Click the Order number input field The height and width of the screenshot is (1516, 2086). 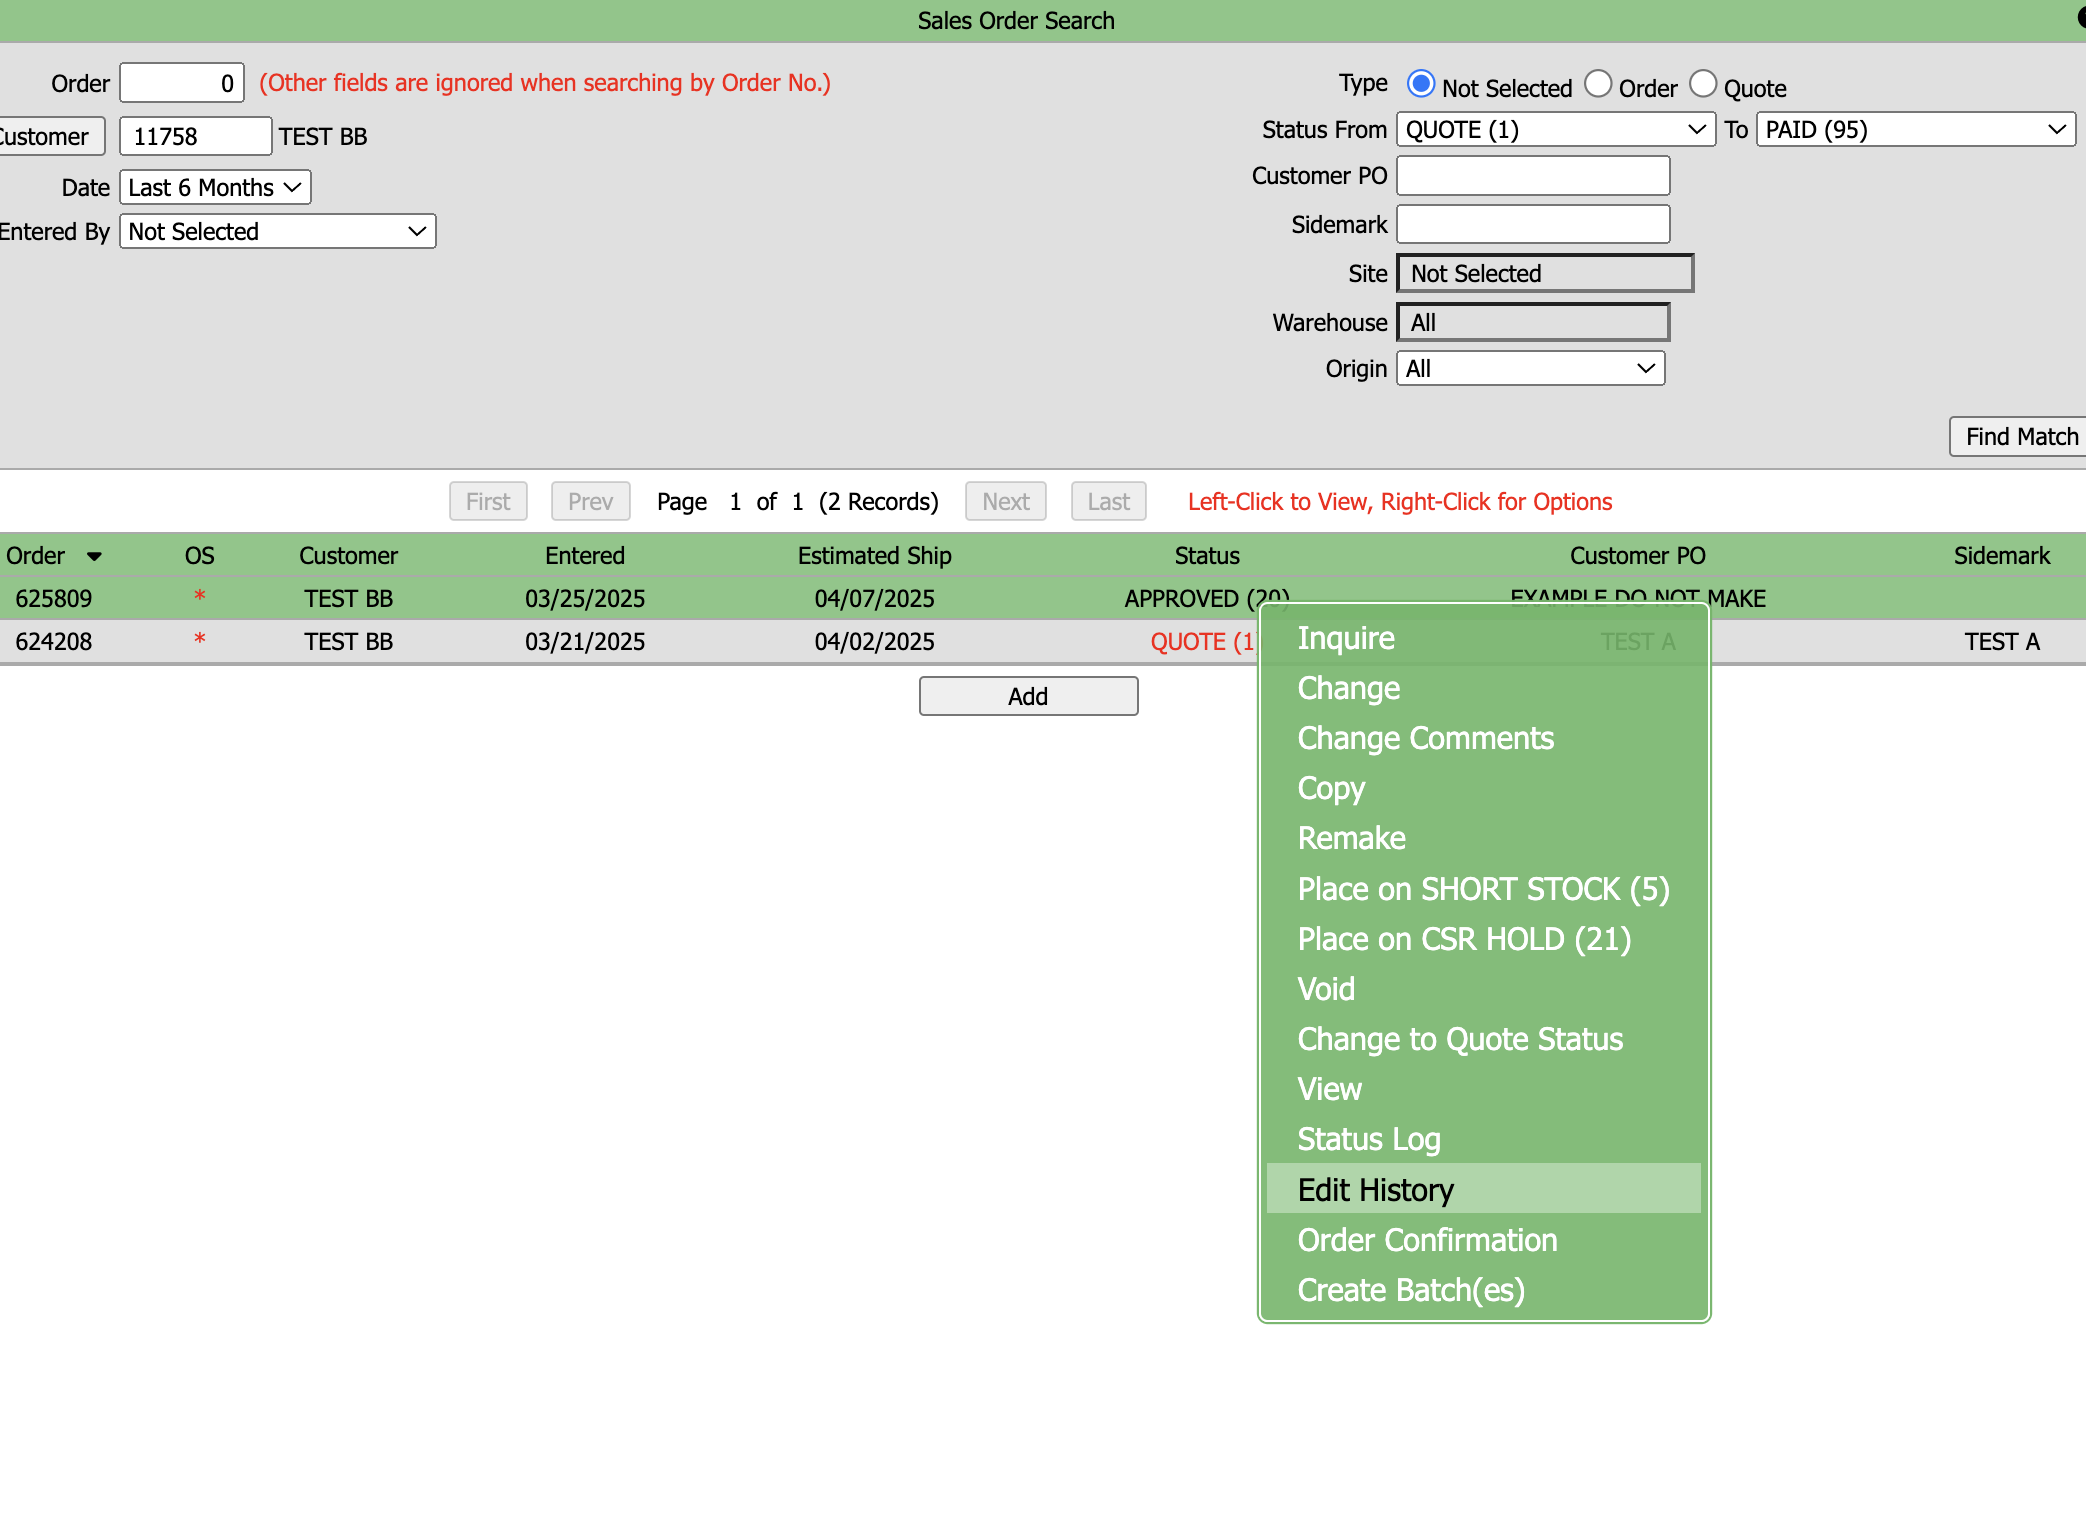[x=182, y=83]
